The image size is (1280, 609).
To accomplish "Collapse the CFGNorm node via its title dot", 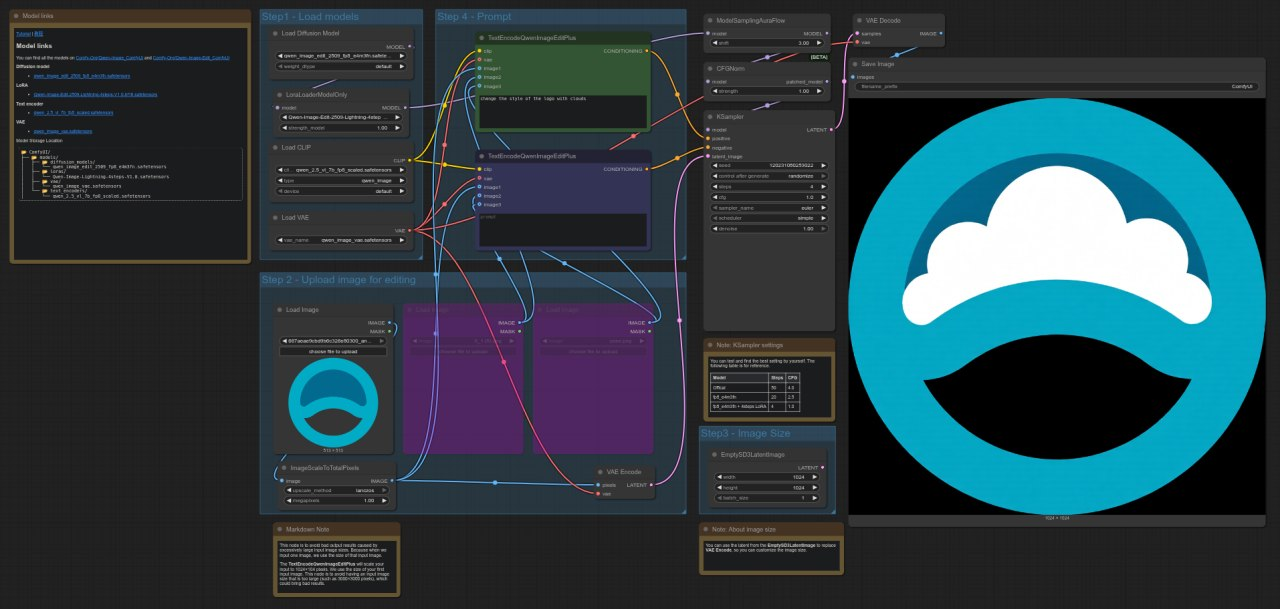I will tap(710, 69).
